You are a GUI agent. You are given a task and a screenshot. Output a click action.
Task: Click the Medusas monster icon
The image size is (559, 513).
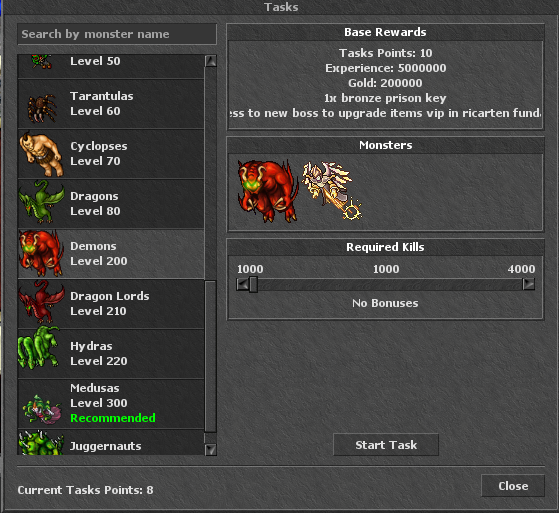[x=42, y=409]
